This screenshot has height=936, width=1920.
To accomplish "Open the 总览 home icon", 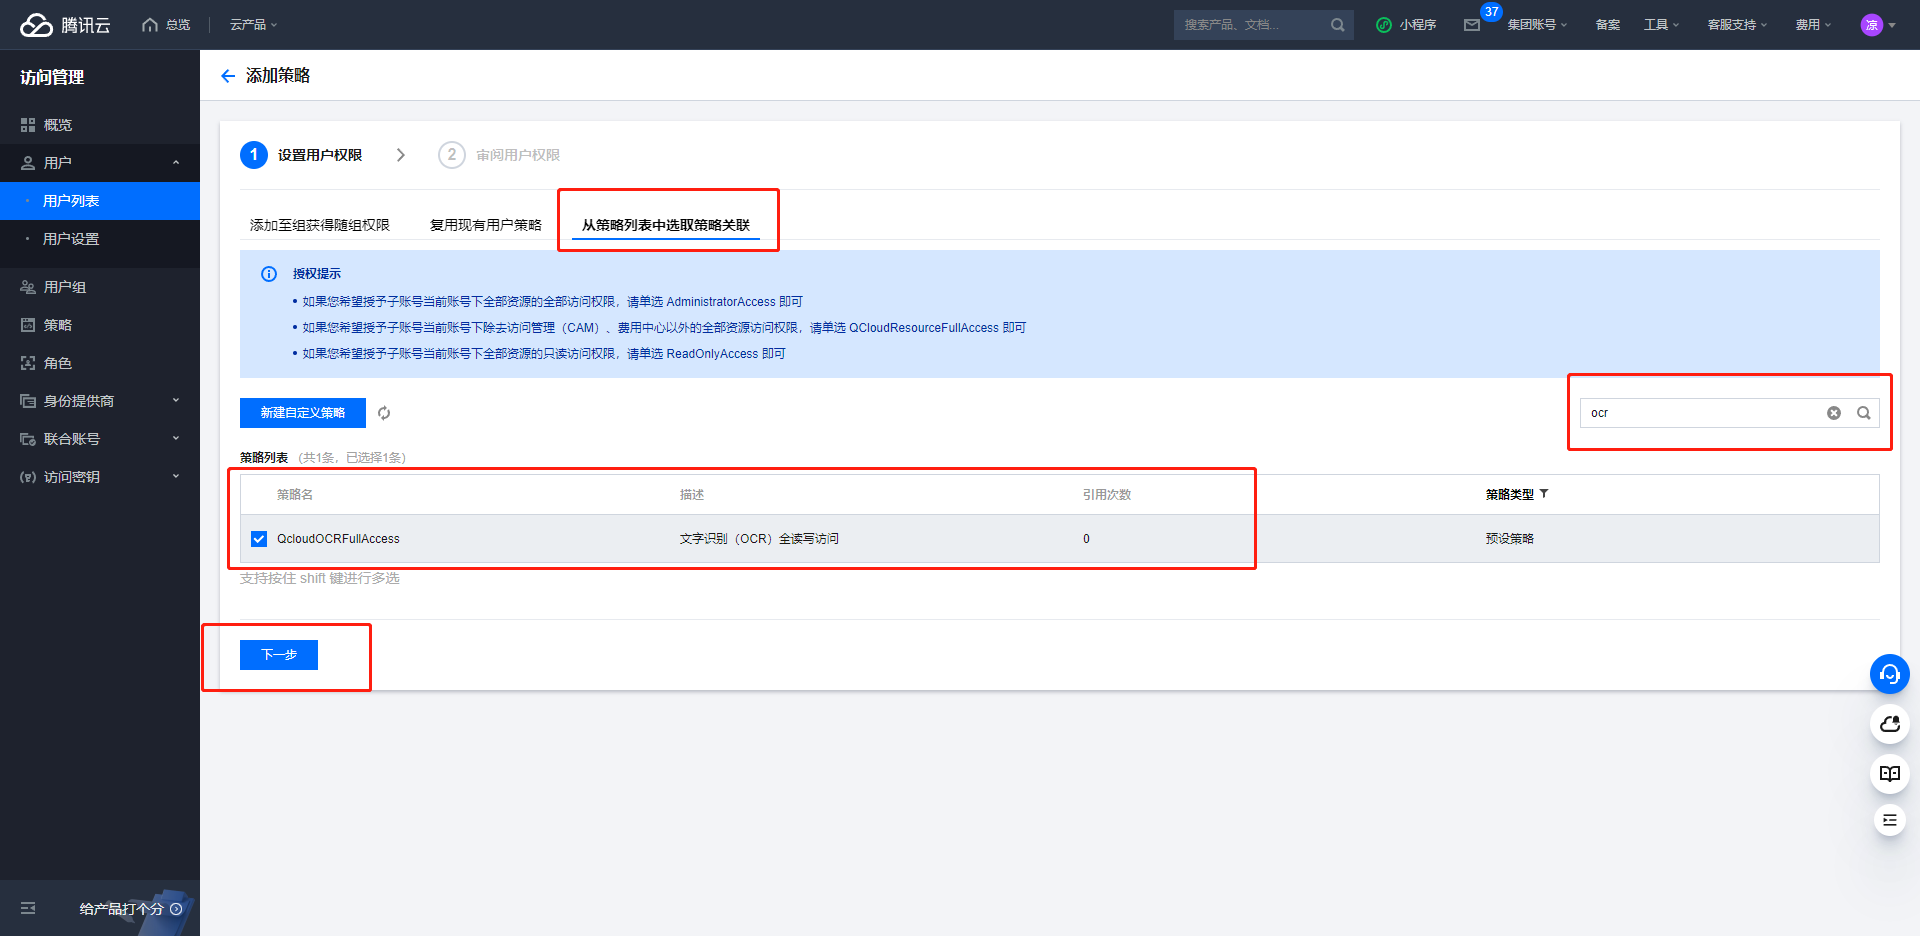I will pos(150,25).
